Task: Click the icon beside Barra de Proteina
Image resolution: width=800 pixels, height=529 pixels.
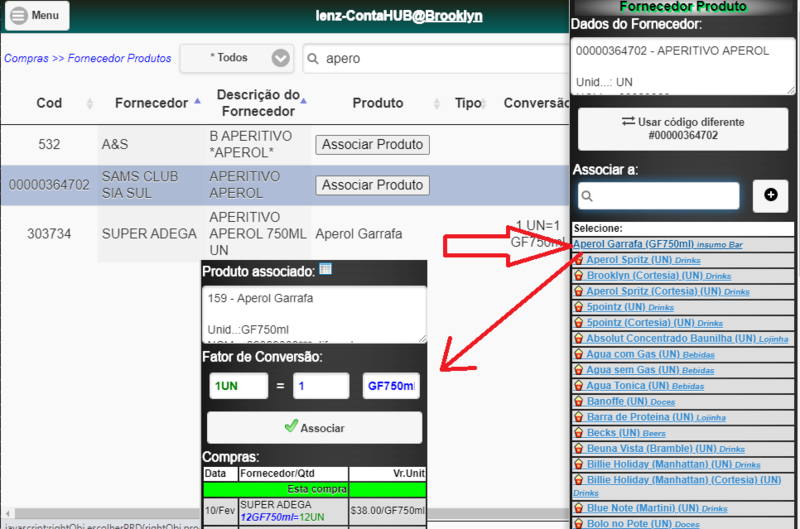Action: click(579, 417)
